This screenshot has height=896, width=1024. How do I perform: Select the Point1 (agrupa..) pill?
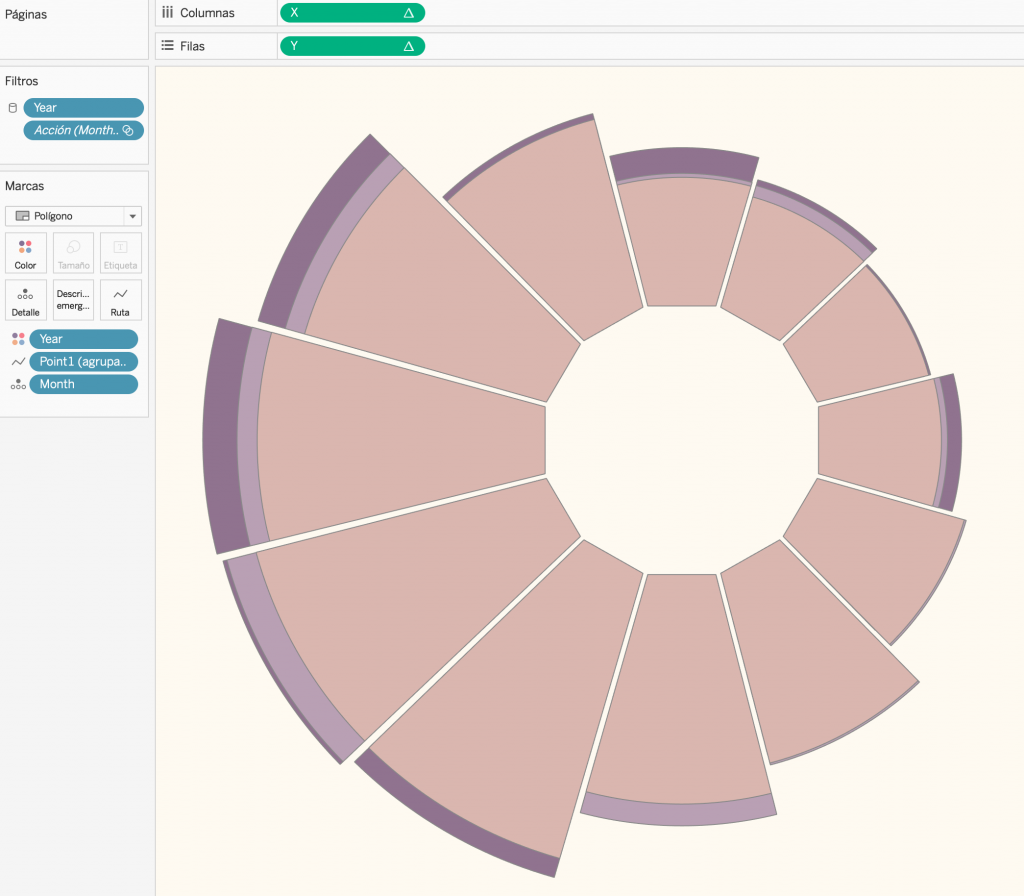(x=84, y=361)
